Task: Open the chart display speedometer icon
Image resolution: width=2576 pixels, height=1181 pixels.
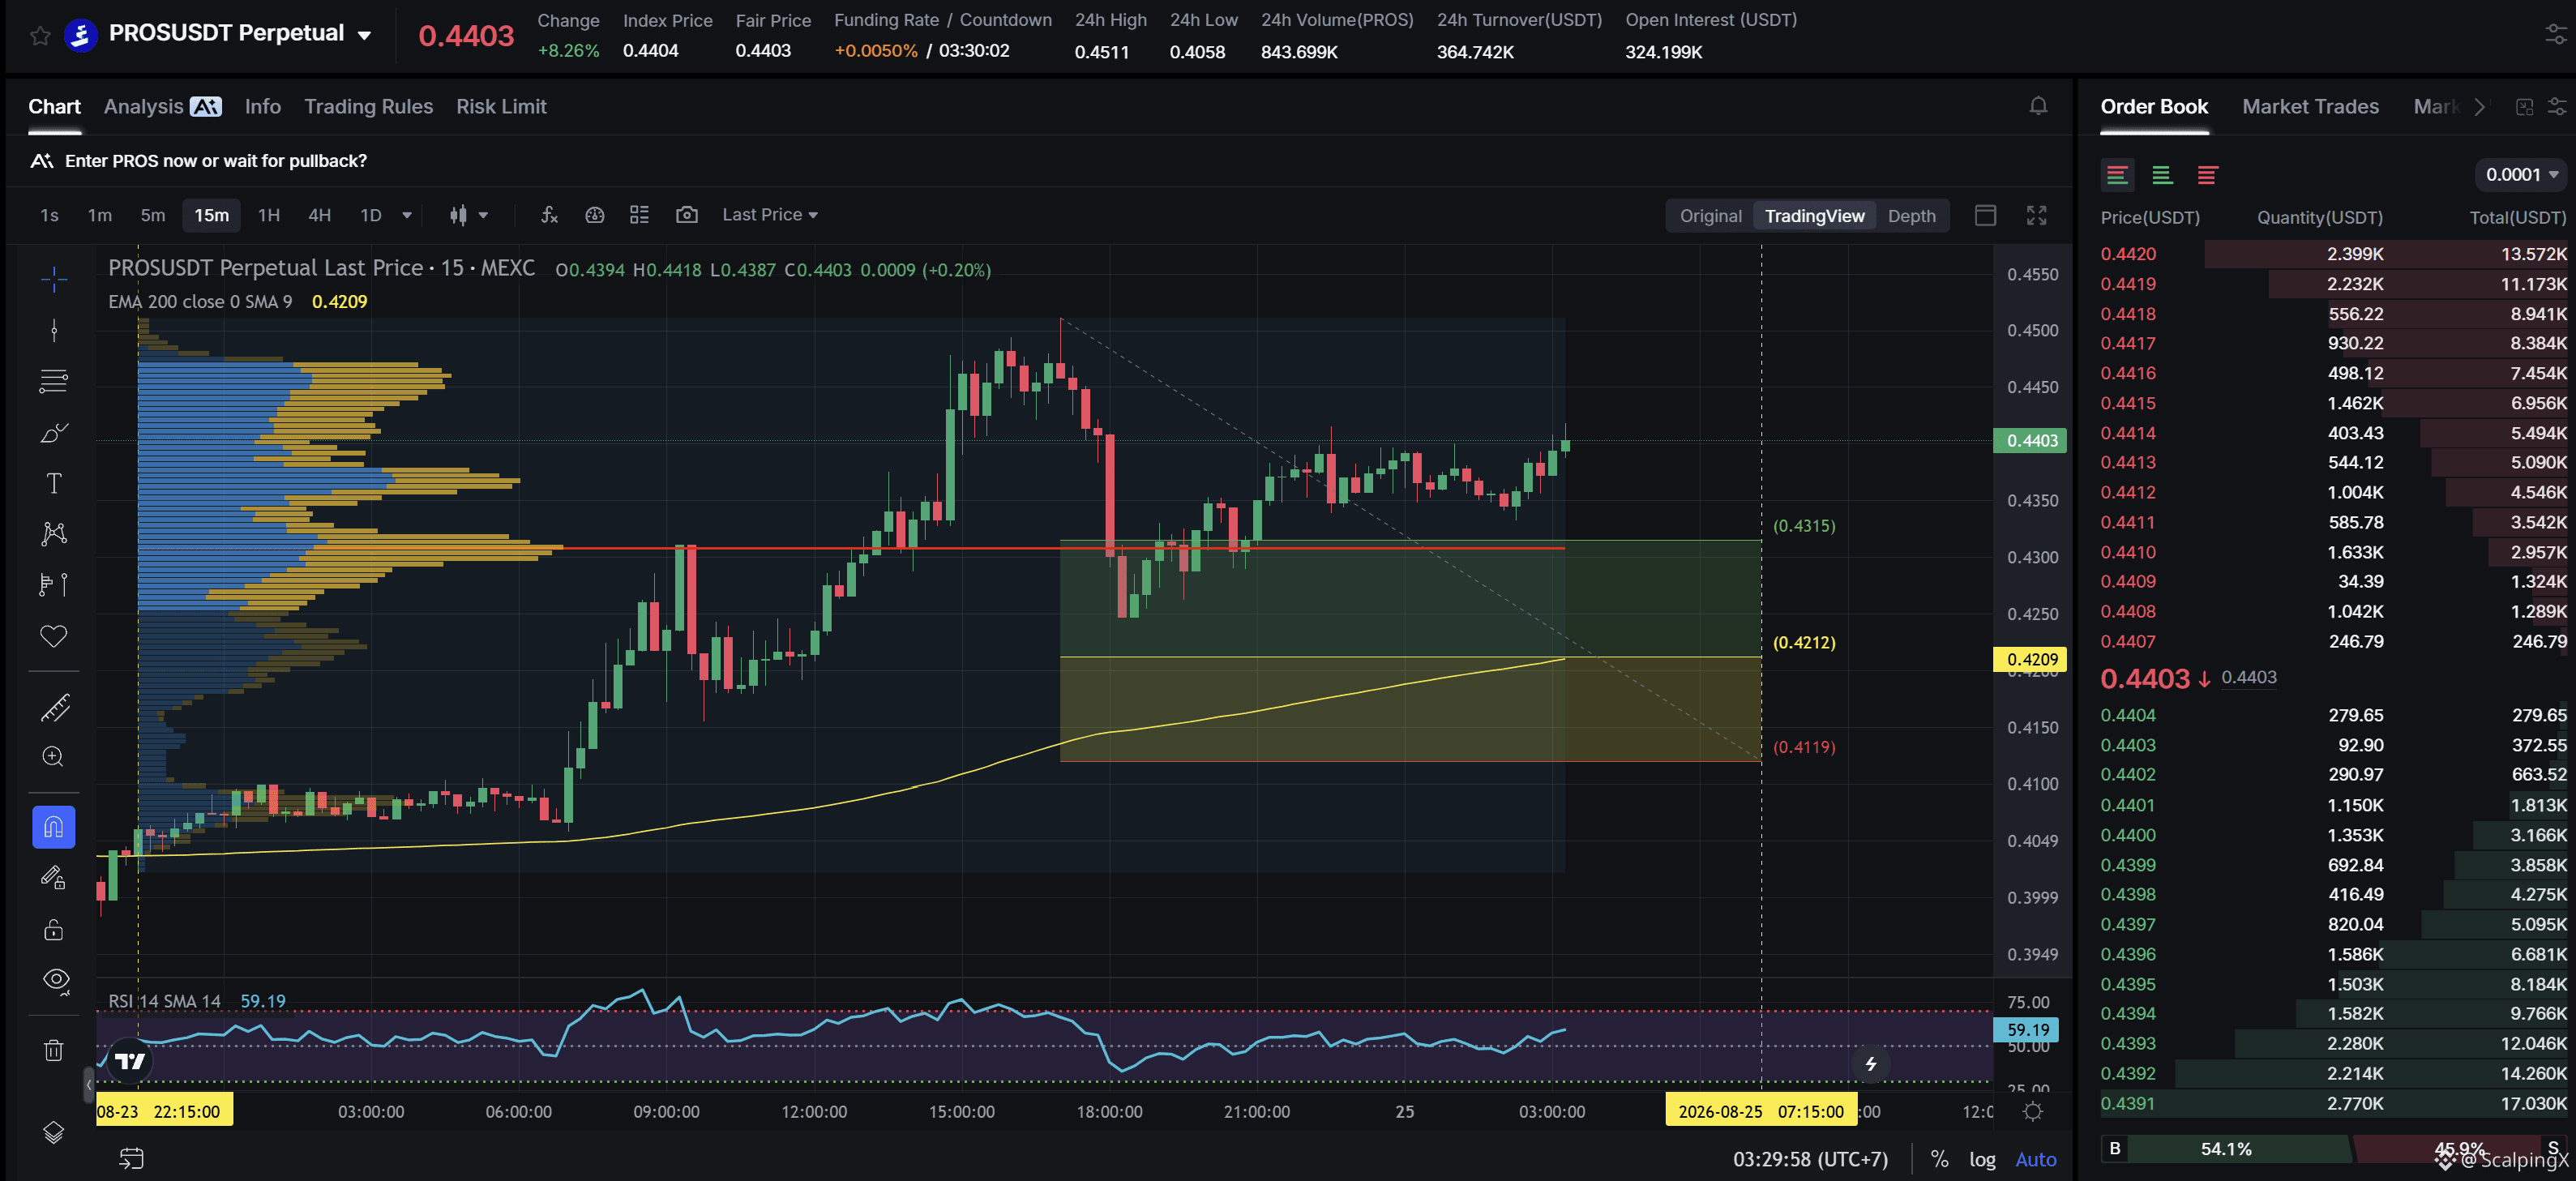Action: [x=595, y=215]
